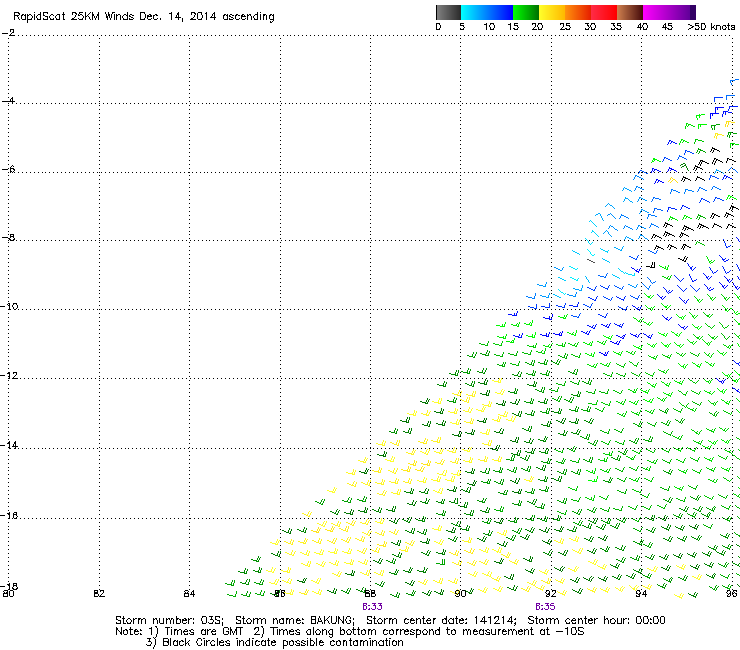Select the orange 25-30 knots legend color

(x=578, y=12)
